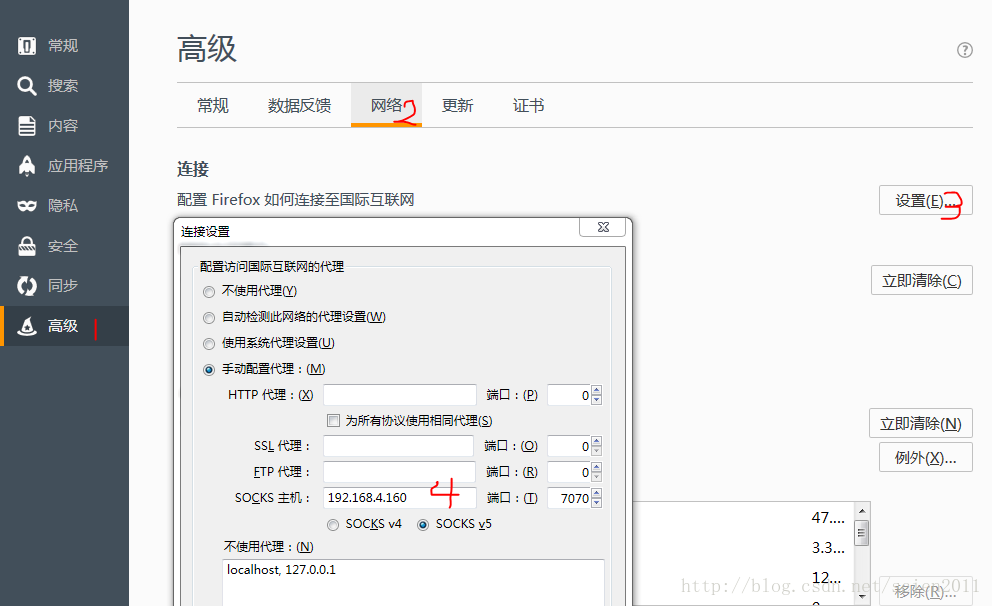Viewport: 992px width, 606px height.
Task: Open the help question mark icon
Action: pyautogui.click(x=964, y=50)
